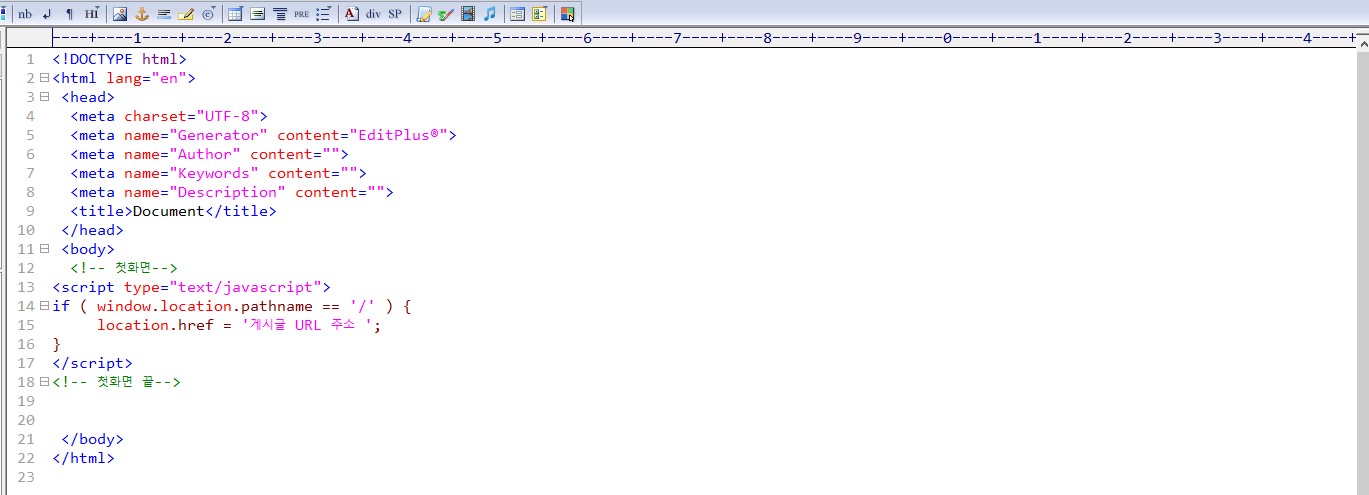This screenshot has height=495, width=1369.
Task: Click the '<!-- 첫화면 끝-->' comment
Action: point(116,382)
